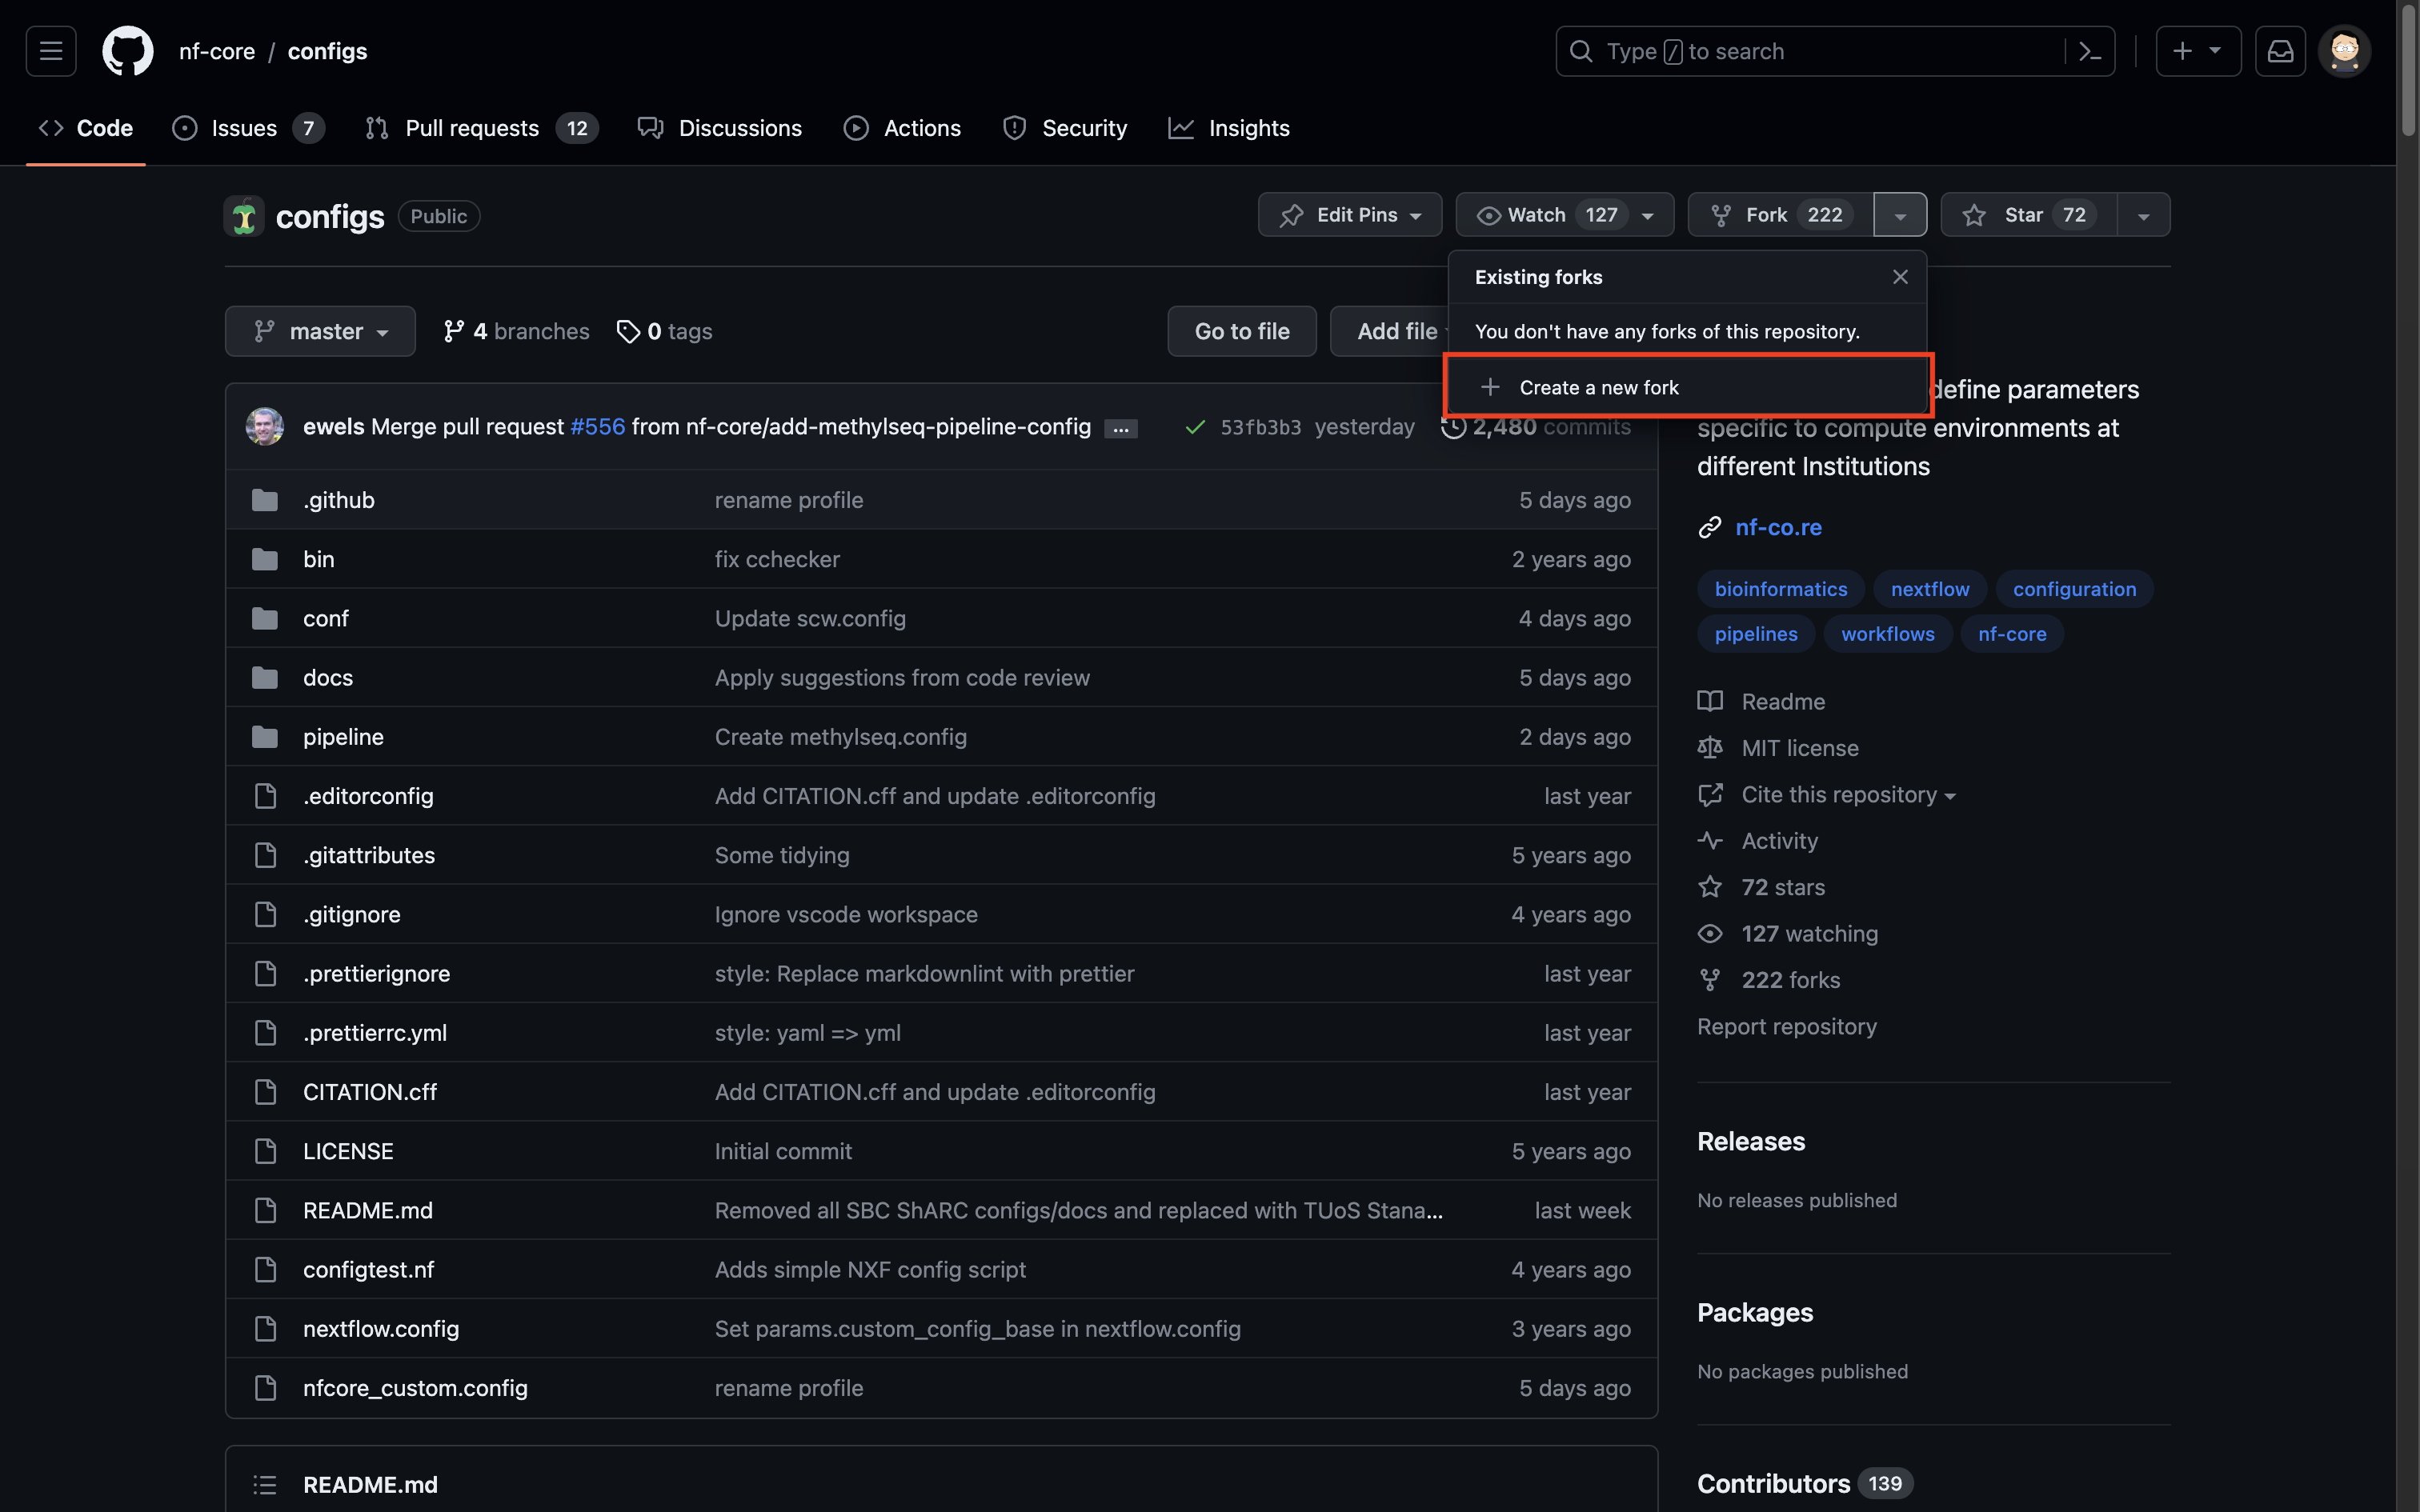Open the pipeline folder
Screen dimensions: 2420x1512
pos(343,737)
